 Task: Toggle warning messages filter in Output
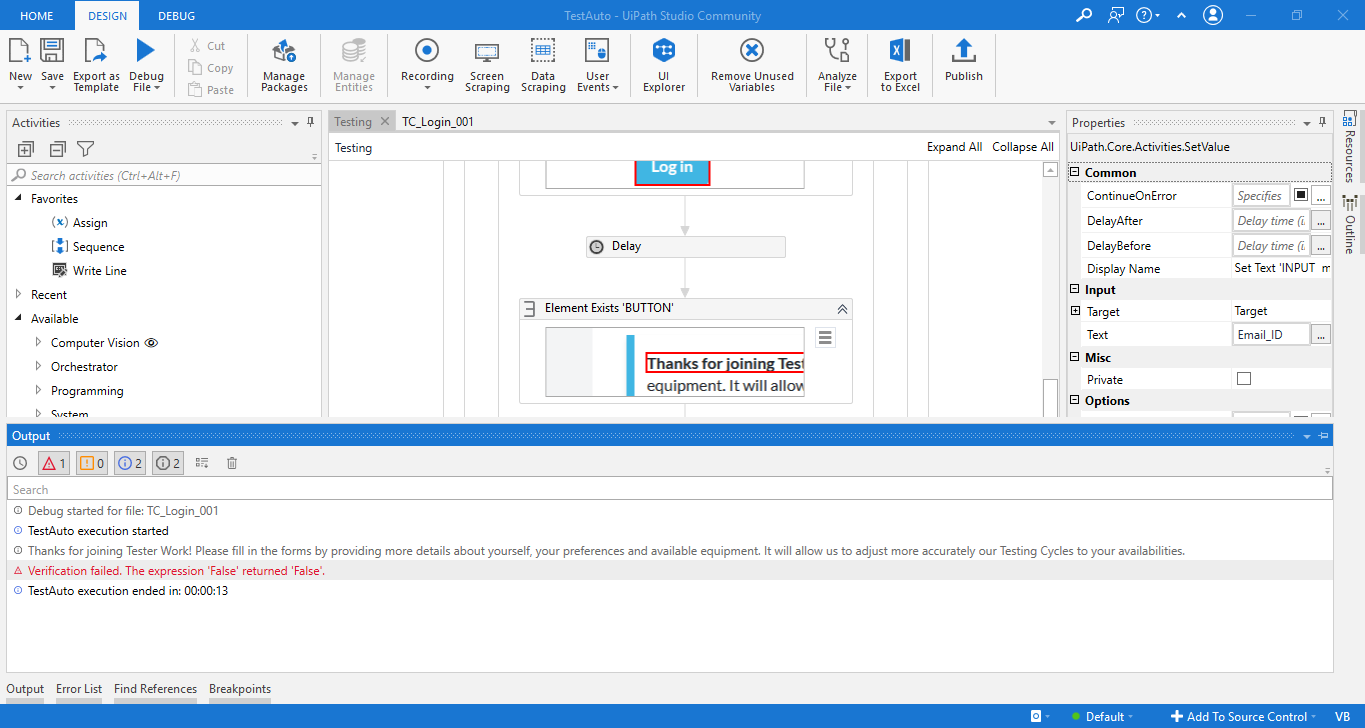tap(91, 463)
